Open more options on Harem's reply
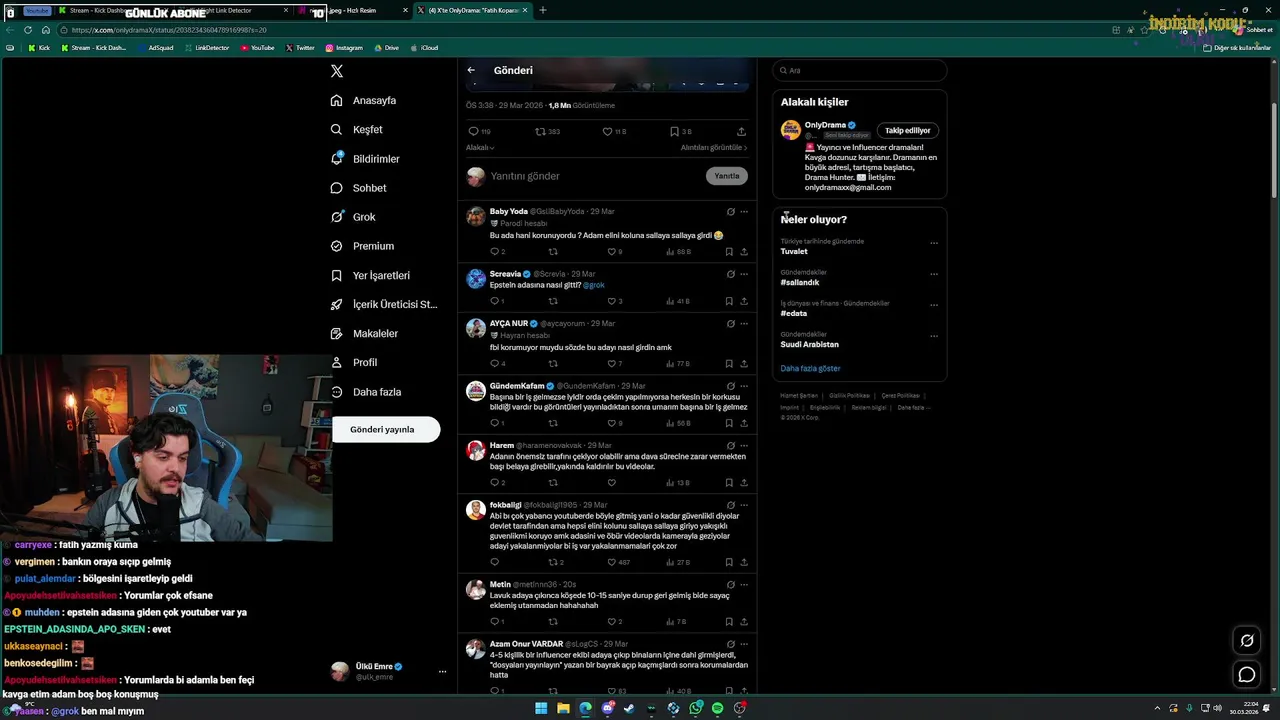This screenshot has height=720, width=1280. (744, 445)
